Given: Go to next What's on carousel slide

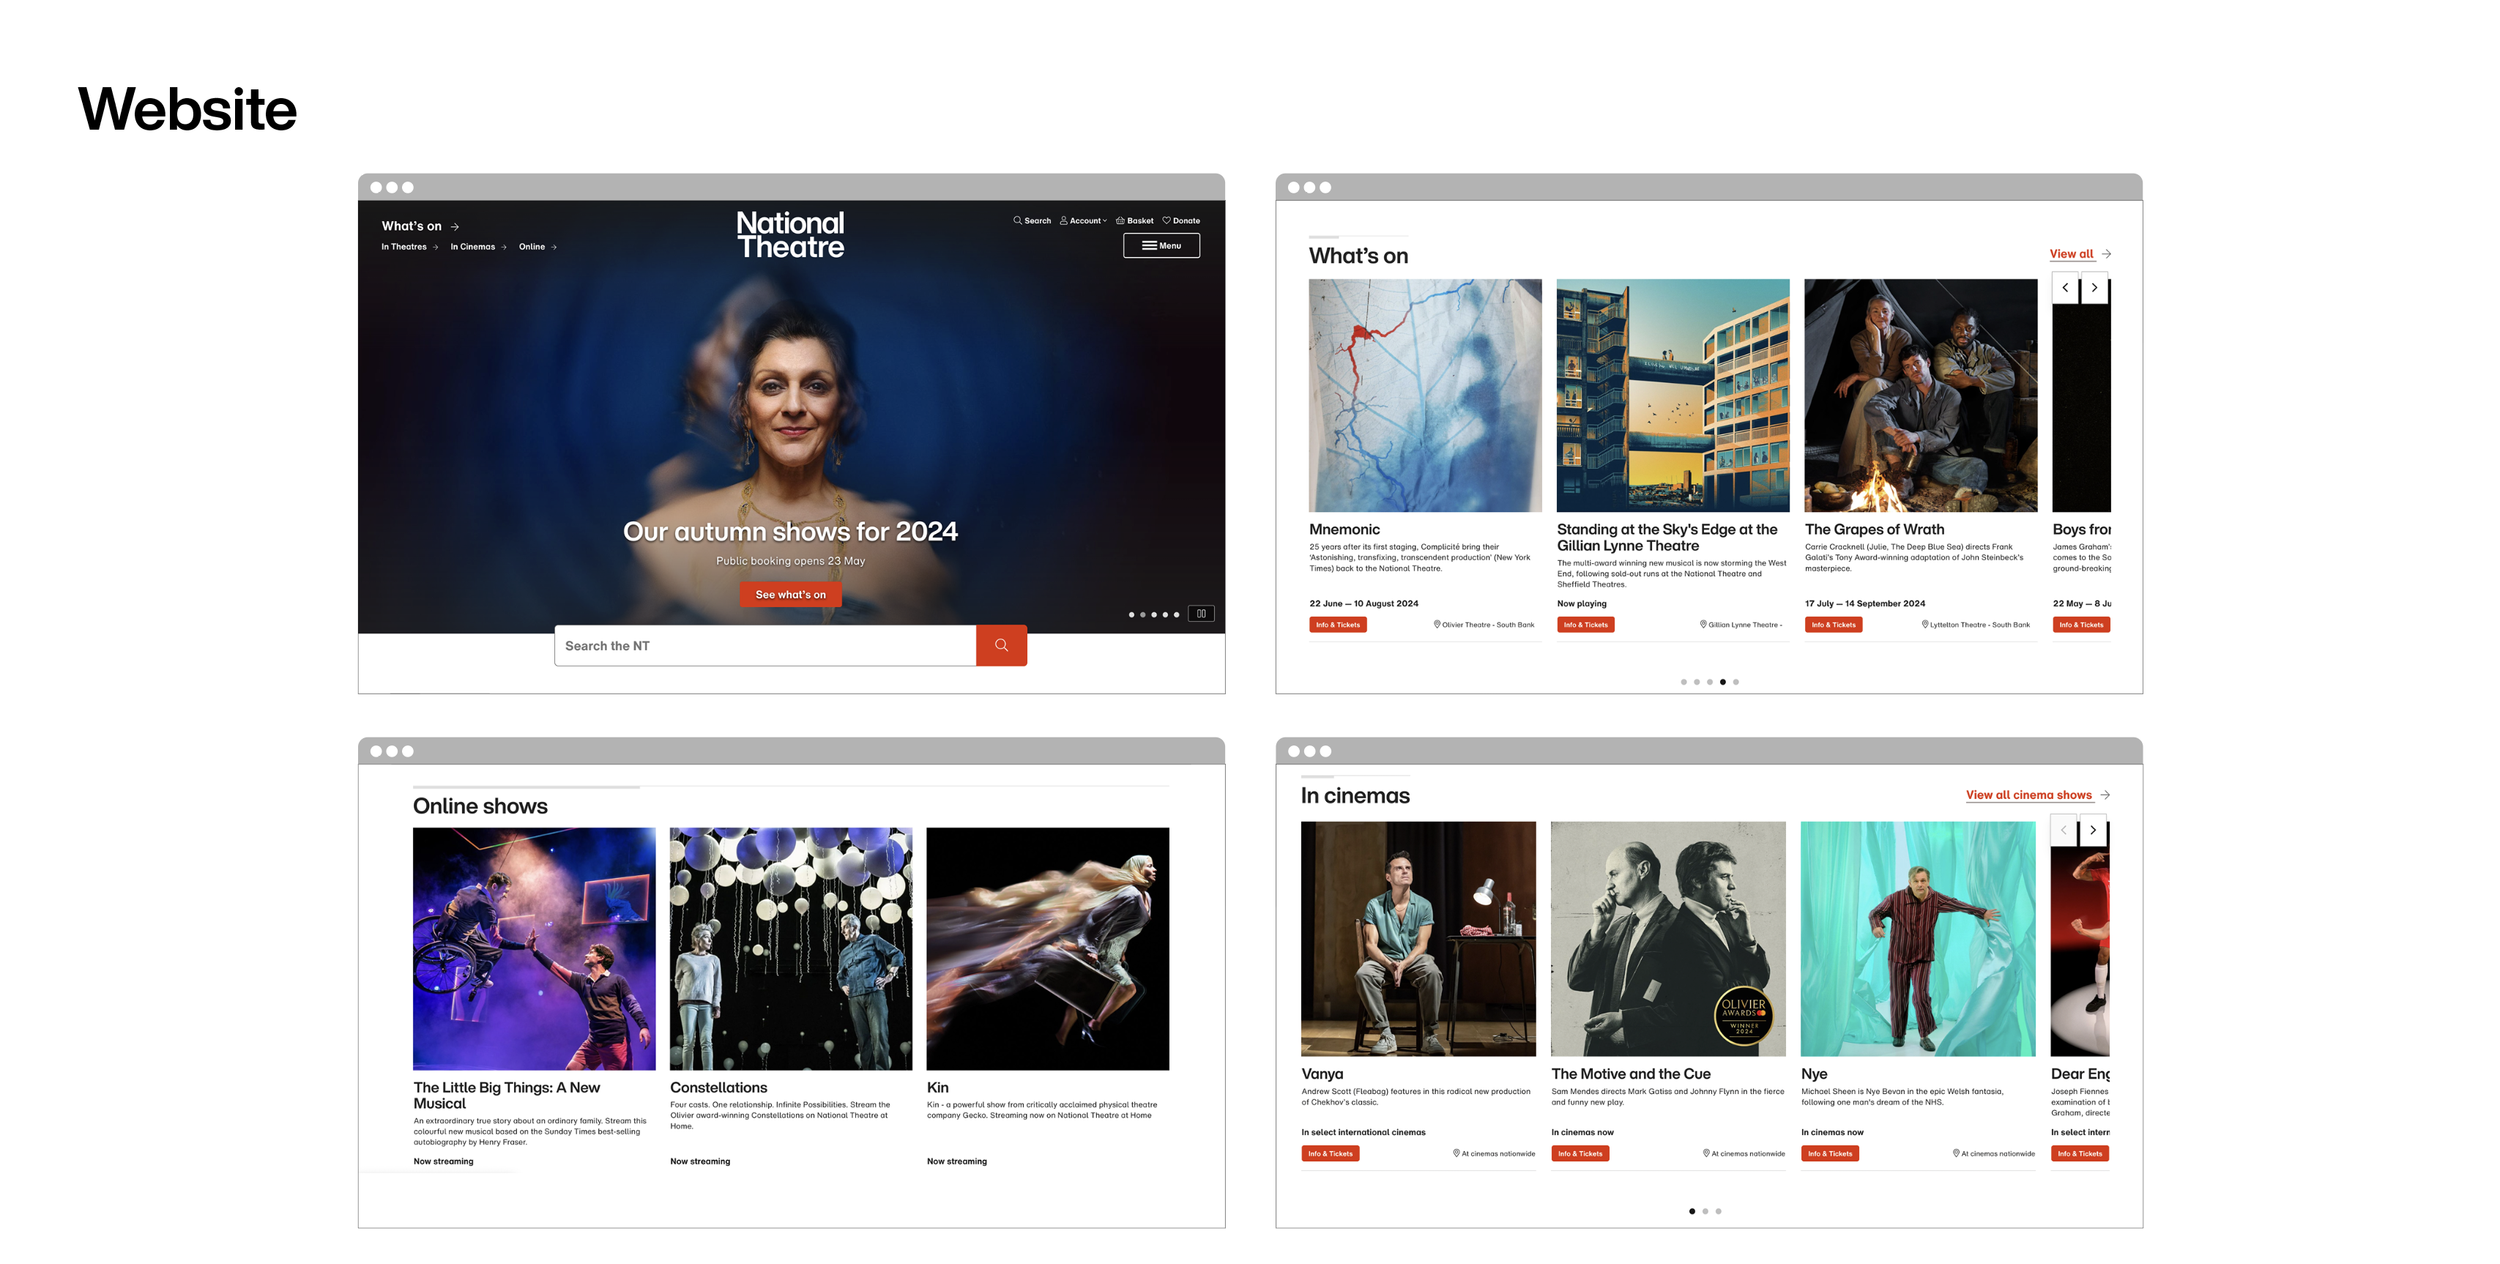Looking at the screenshot, I should (x=2094, y=288).
